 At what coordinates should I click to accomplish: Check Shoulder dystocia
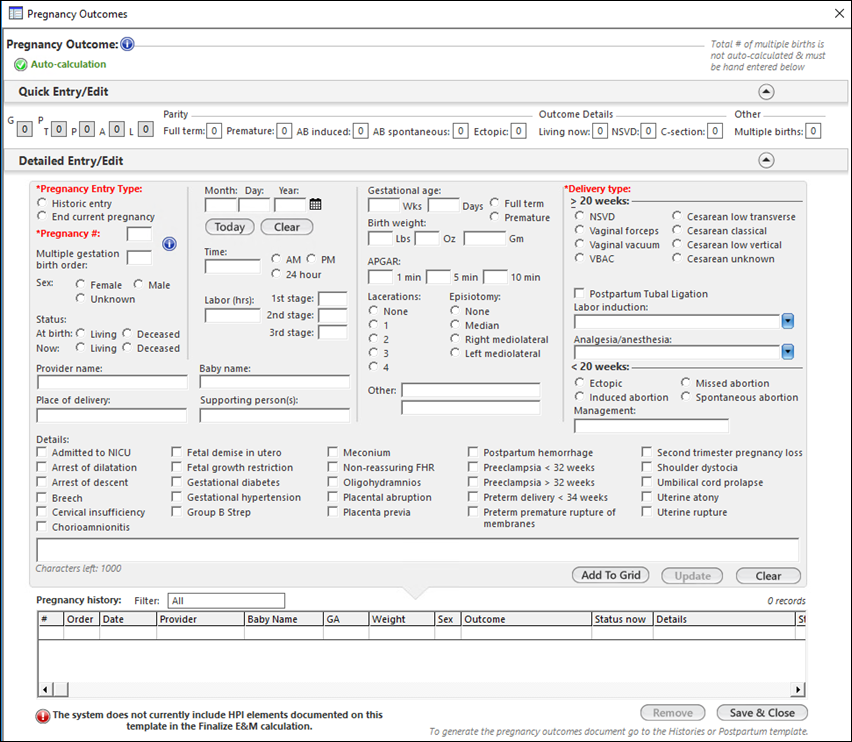click(647, 467)
